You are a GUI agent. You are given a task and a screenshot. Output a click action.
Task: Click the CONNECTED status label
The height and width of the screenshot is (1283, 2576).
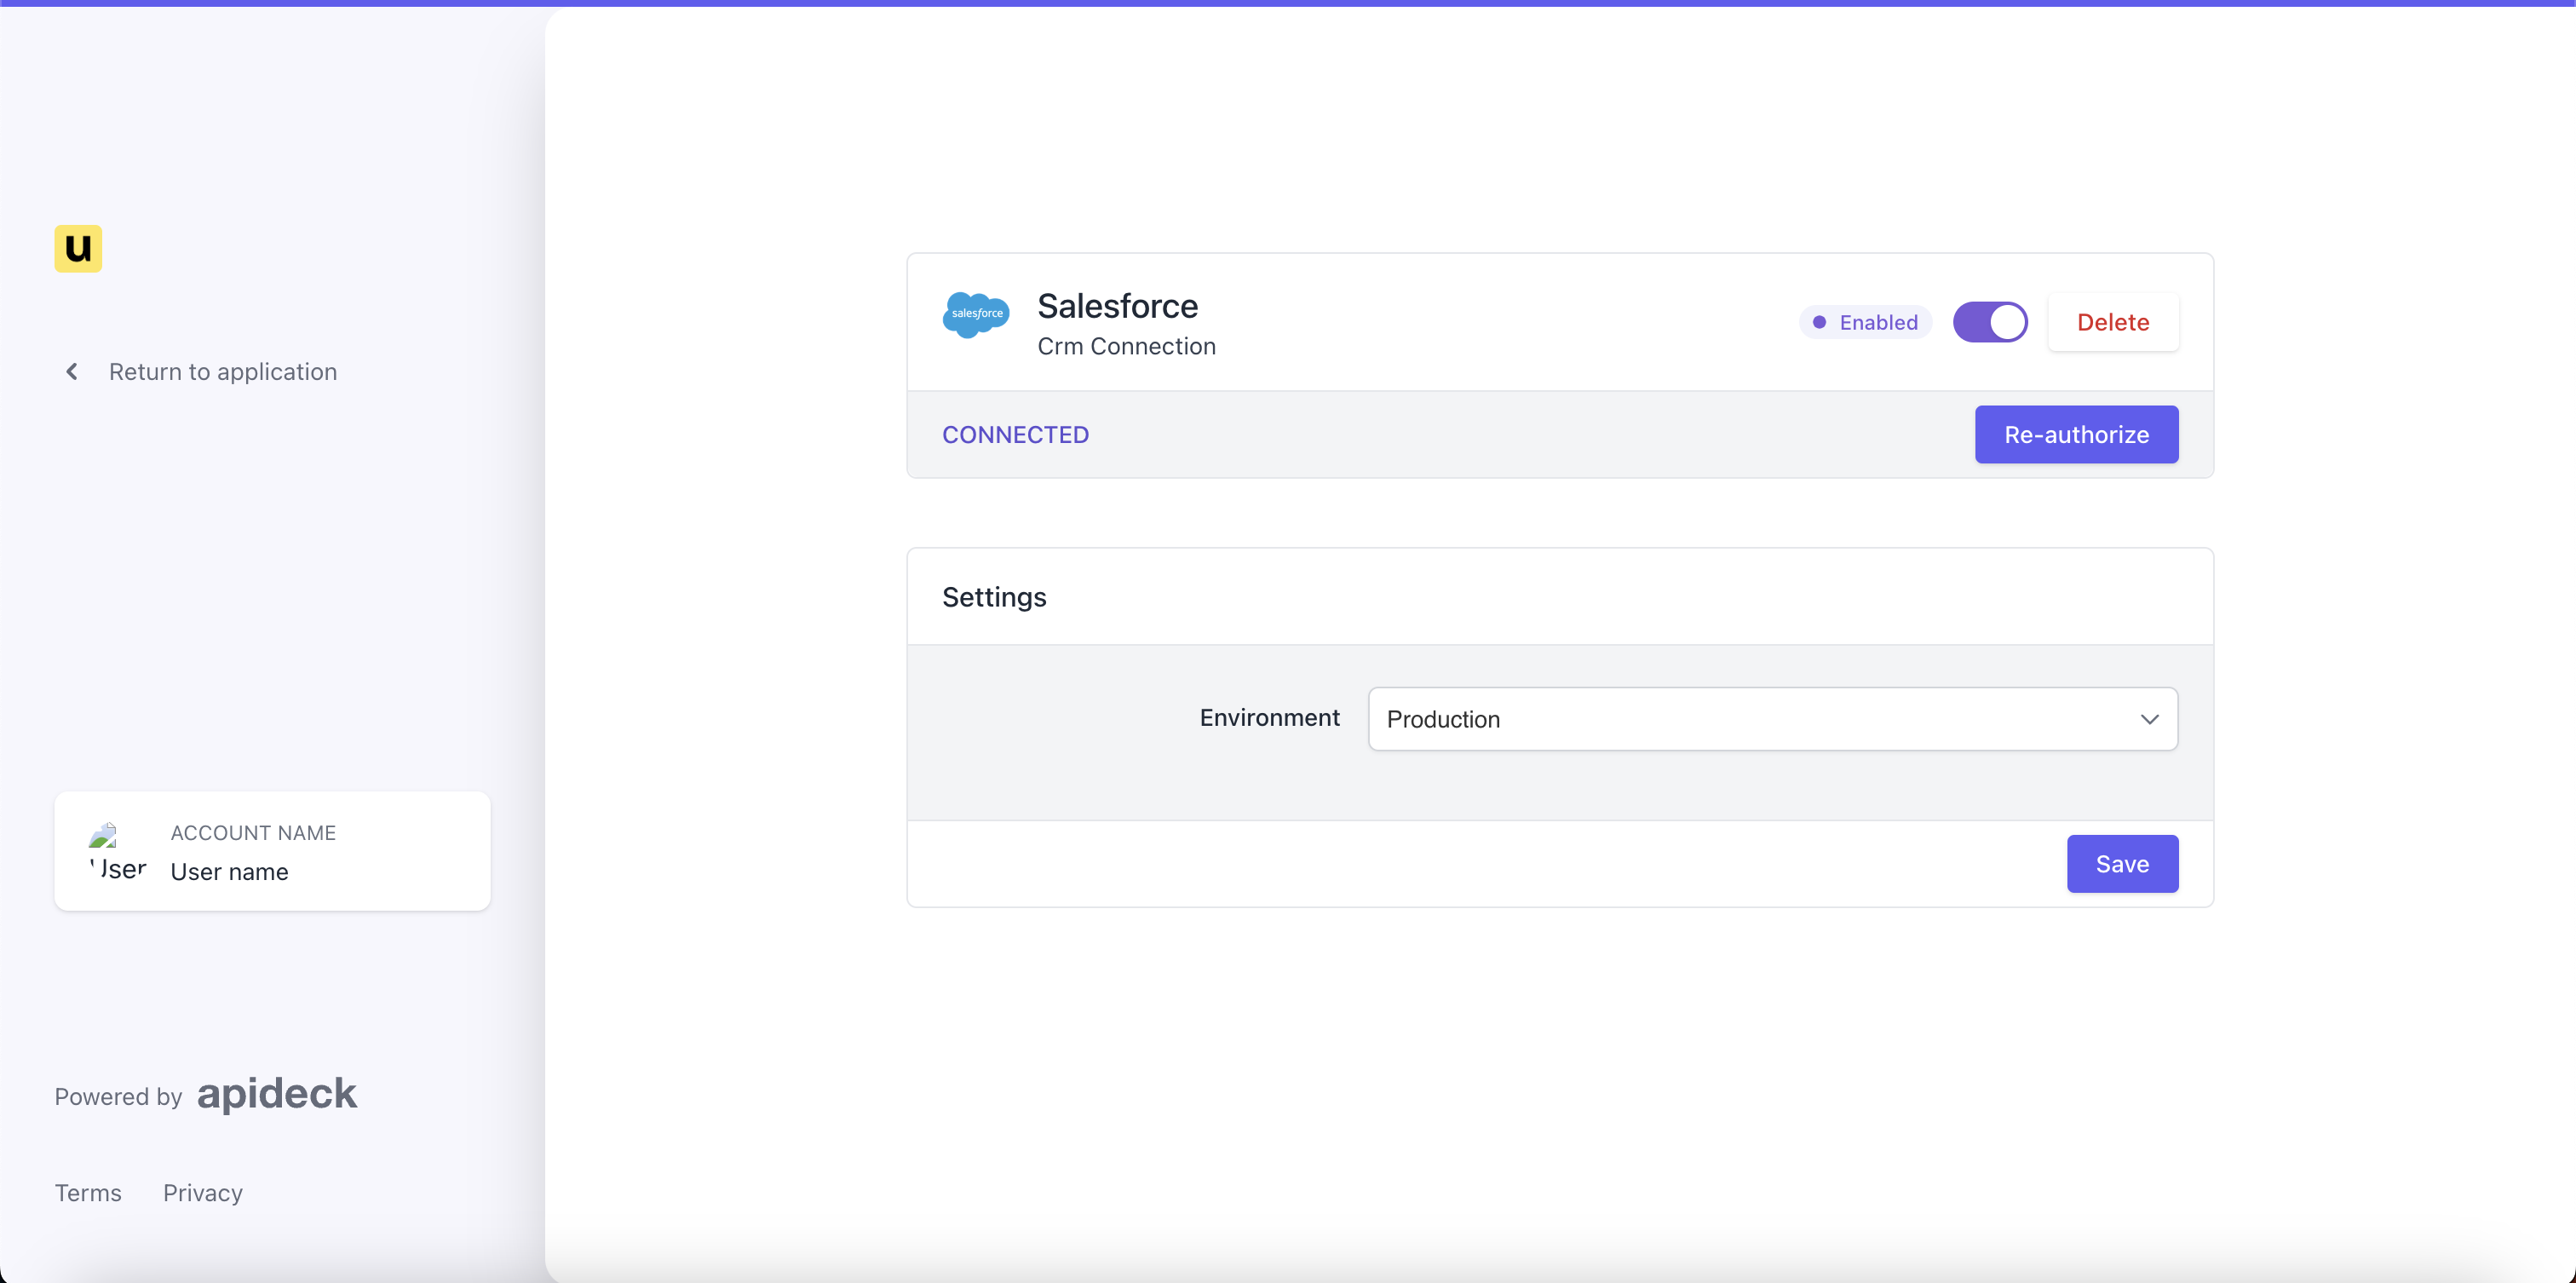pos(1015,435)
